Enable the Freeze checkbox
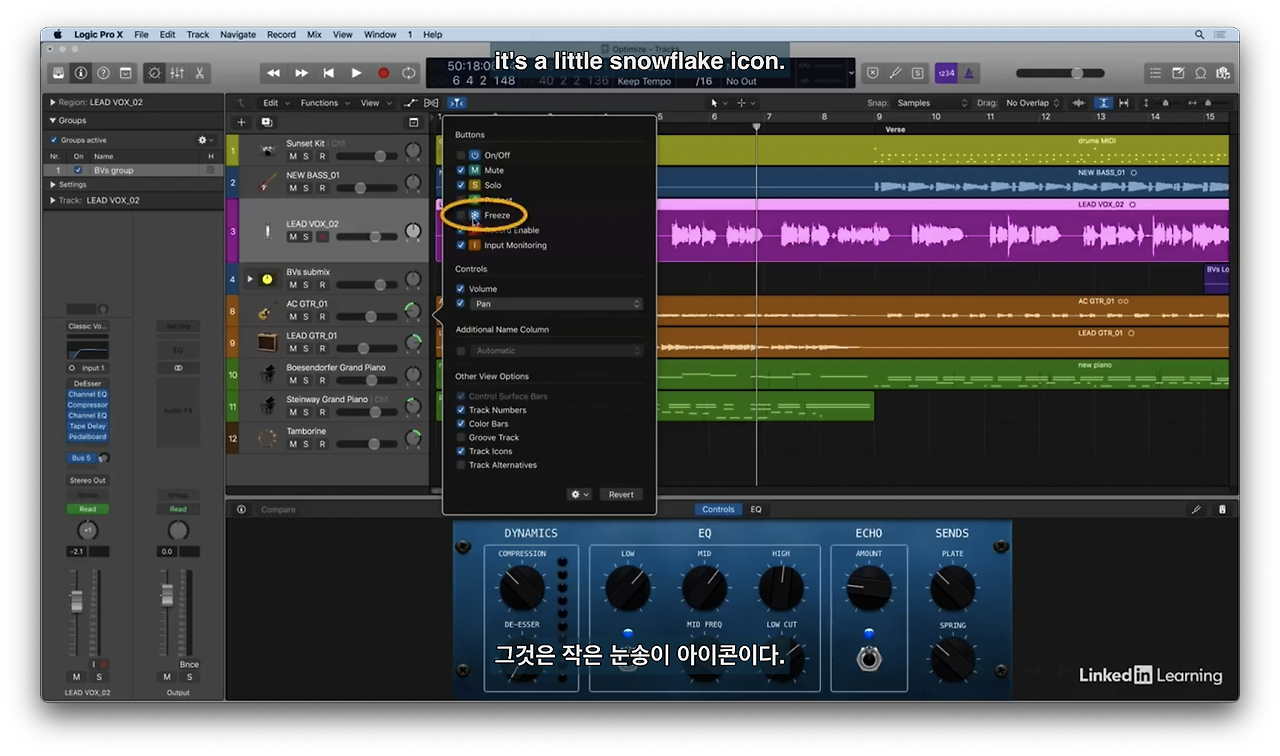The image size is (1280, 756). [x=461, y=215]
